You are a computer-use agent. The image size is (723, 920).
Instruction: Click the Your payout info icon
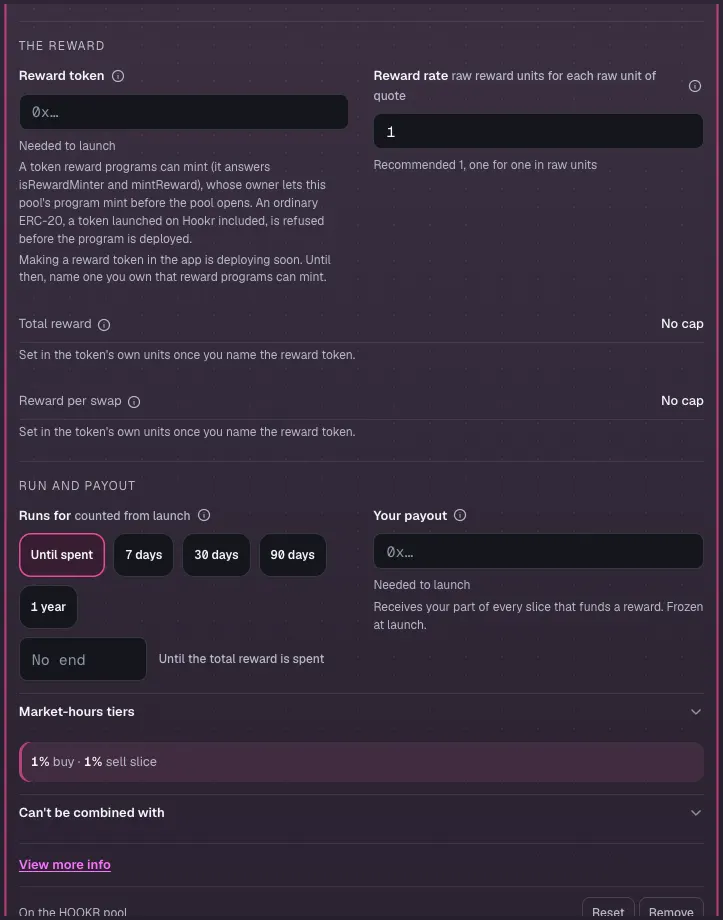tap(460, 515)
